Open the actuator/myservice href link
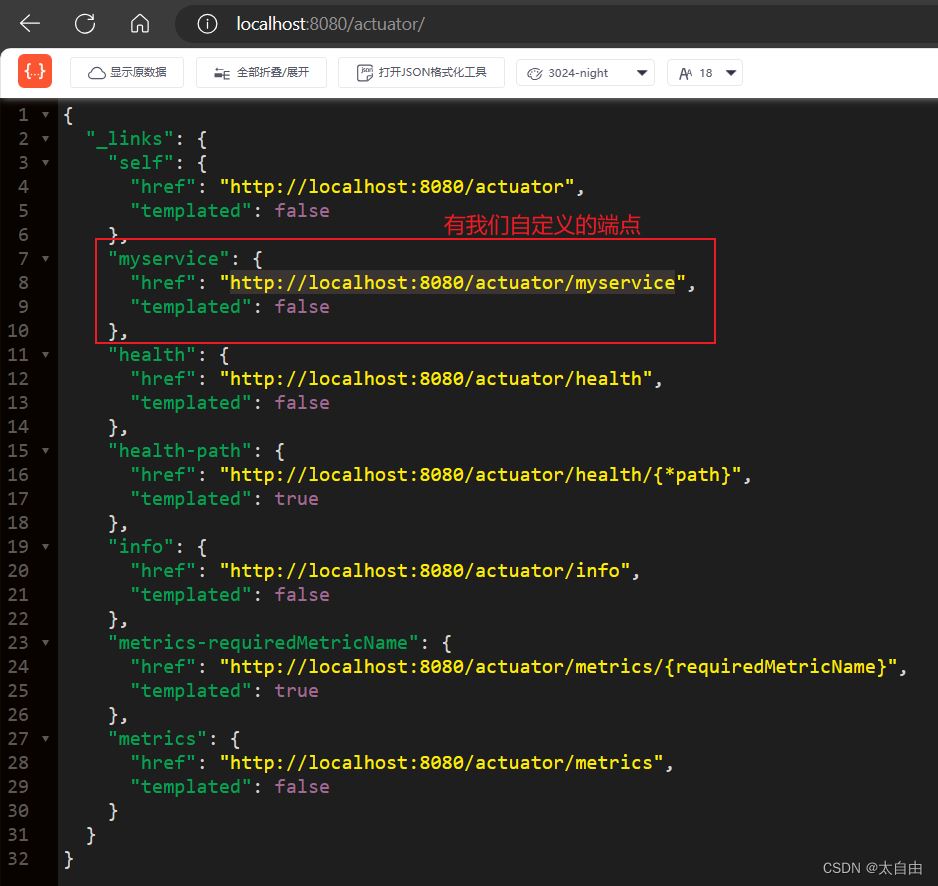 [x=453, y=283]
